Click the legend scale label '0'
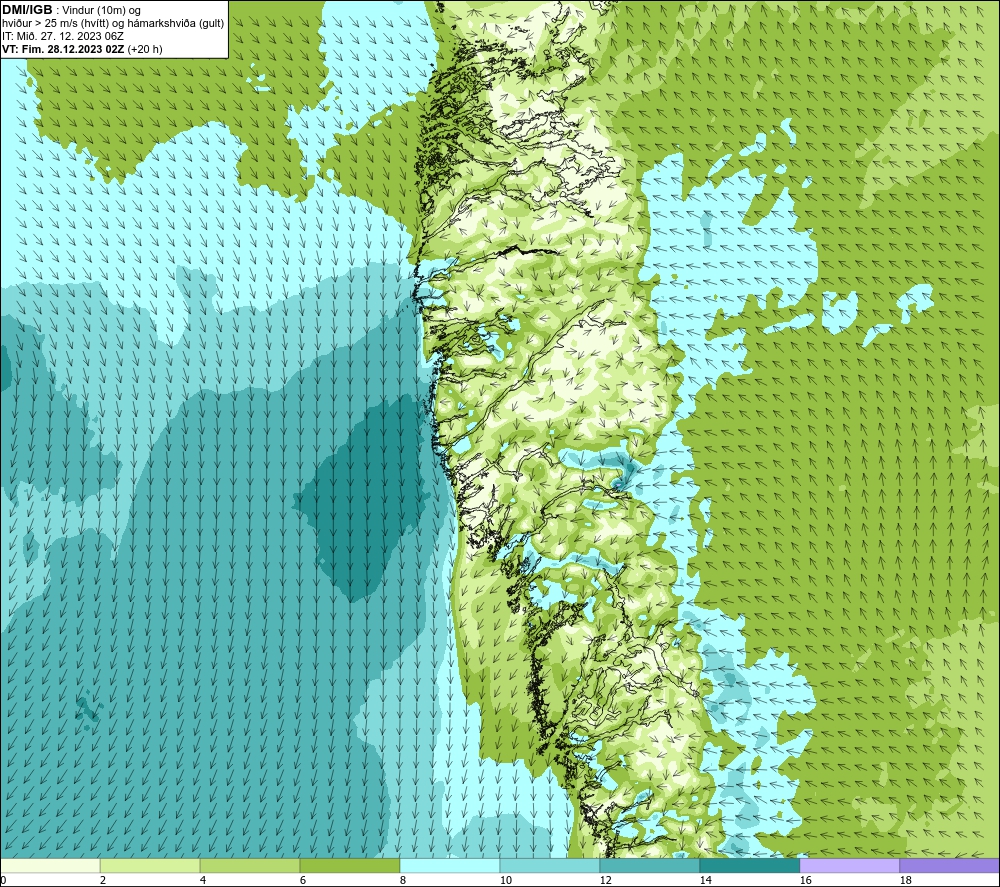 pos(3,880)
